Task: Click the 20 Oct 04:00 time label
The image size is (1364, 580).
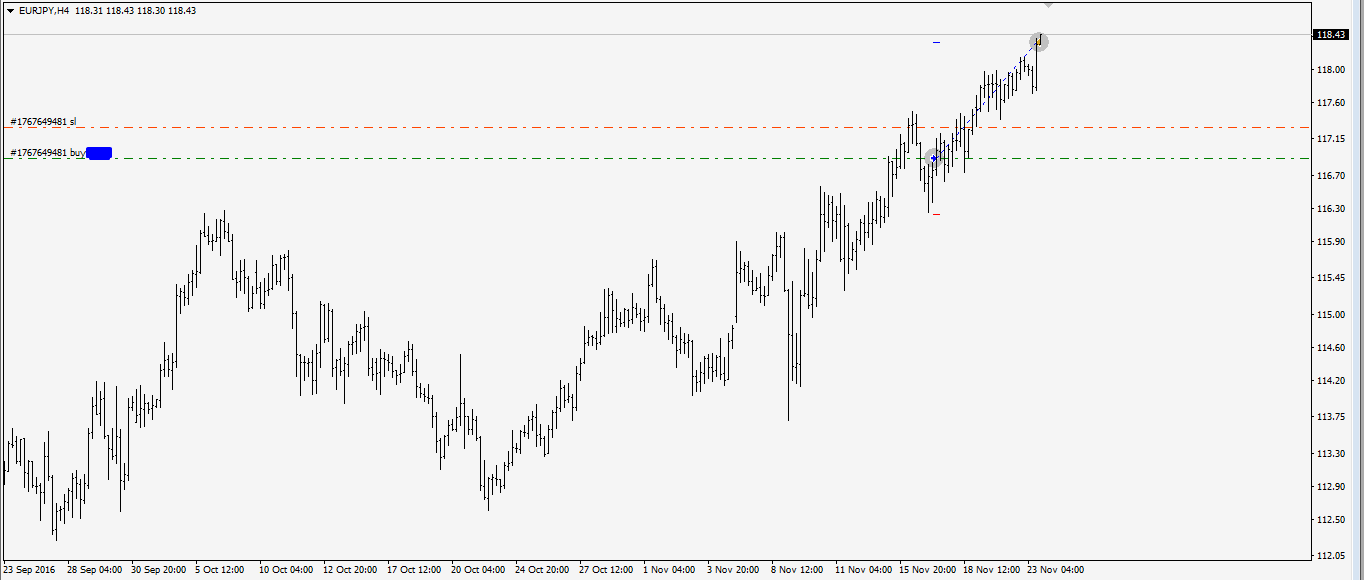Action: pos(479,570)
